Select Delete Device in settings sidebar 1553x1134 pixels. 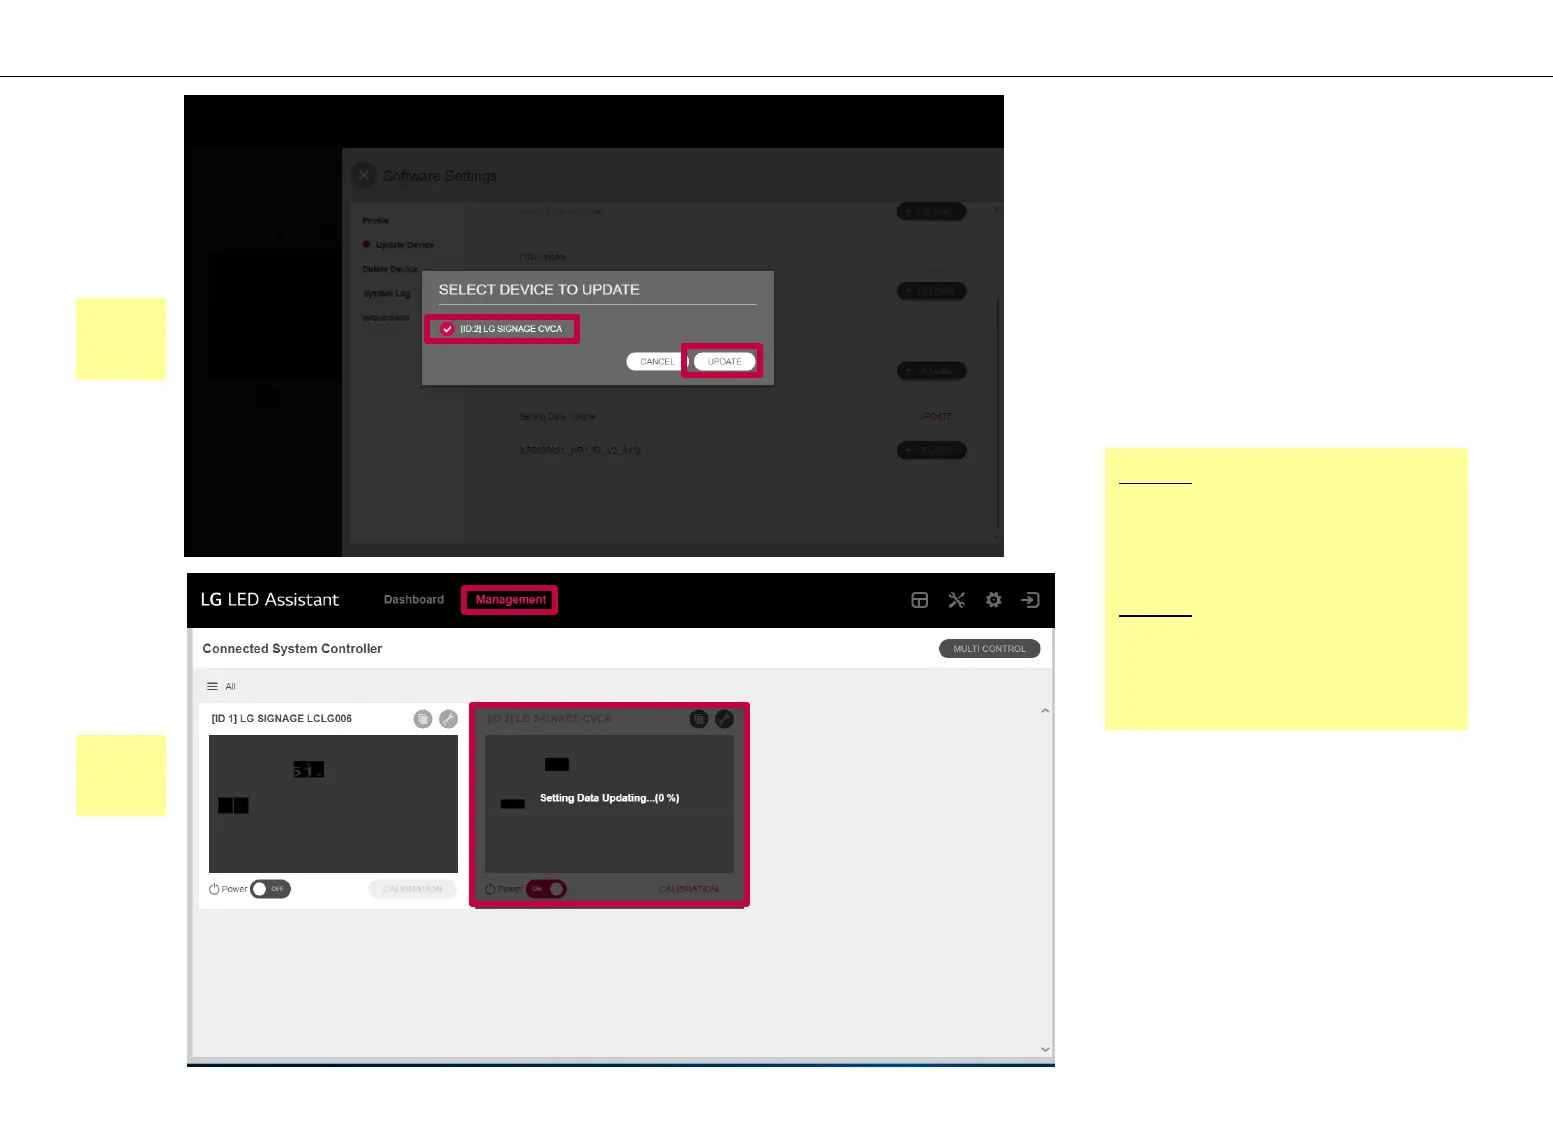pyautogui.click(x=390, y=269)
